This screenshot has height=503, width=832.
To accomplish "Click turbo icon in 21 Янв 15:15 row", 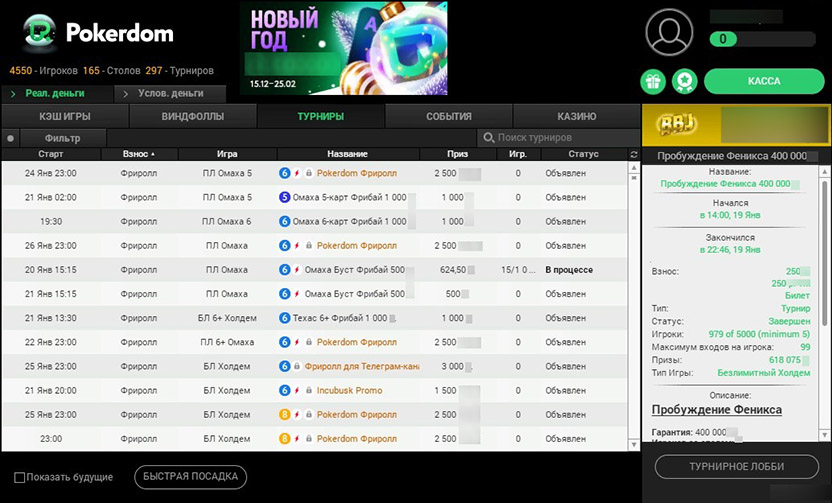I will click(297, 294).
